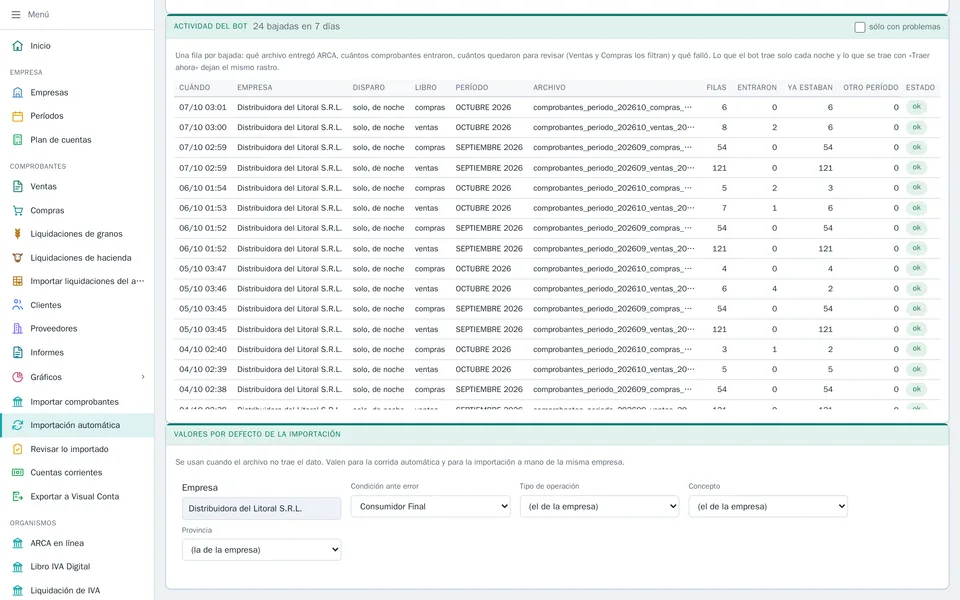Click the ESTADO column header
The width and height of the screenshot is (960, 600).
920,88
